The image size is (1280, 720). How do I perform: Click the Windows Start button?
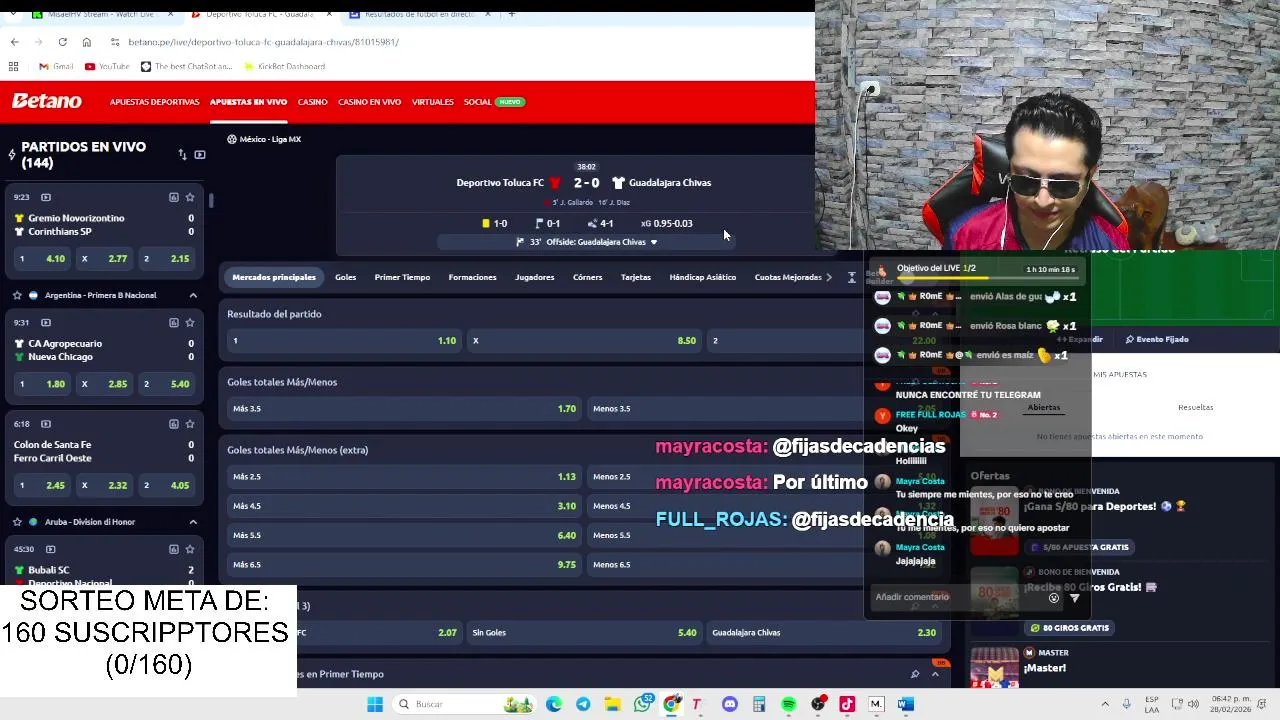pyautogui.click(x=375, y=704)
